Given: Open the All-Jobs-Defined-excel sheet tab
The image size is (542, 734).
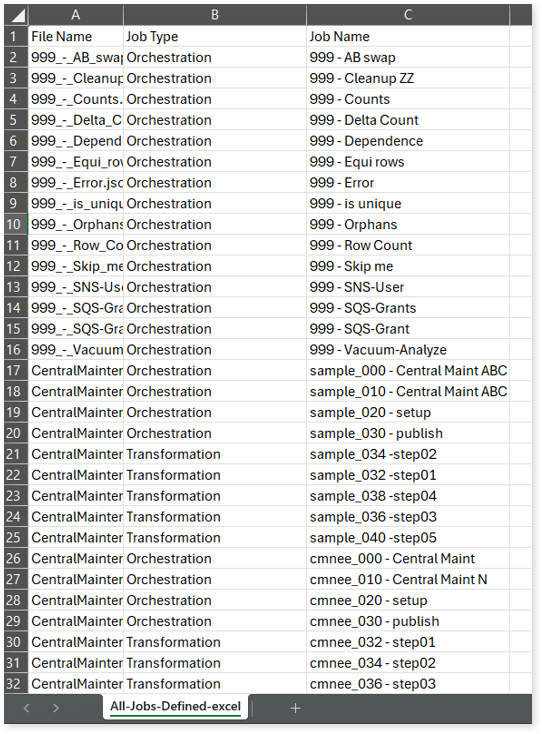Looking at the screenshot, I should 175,706.
